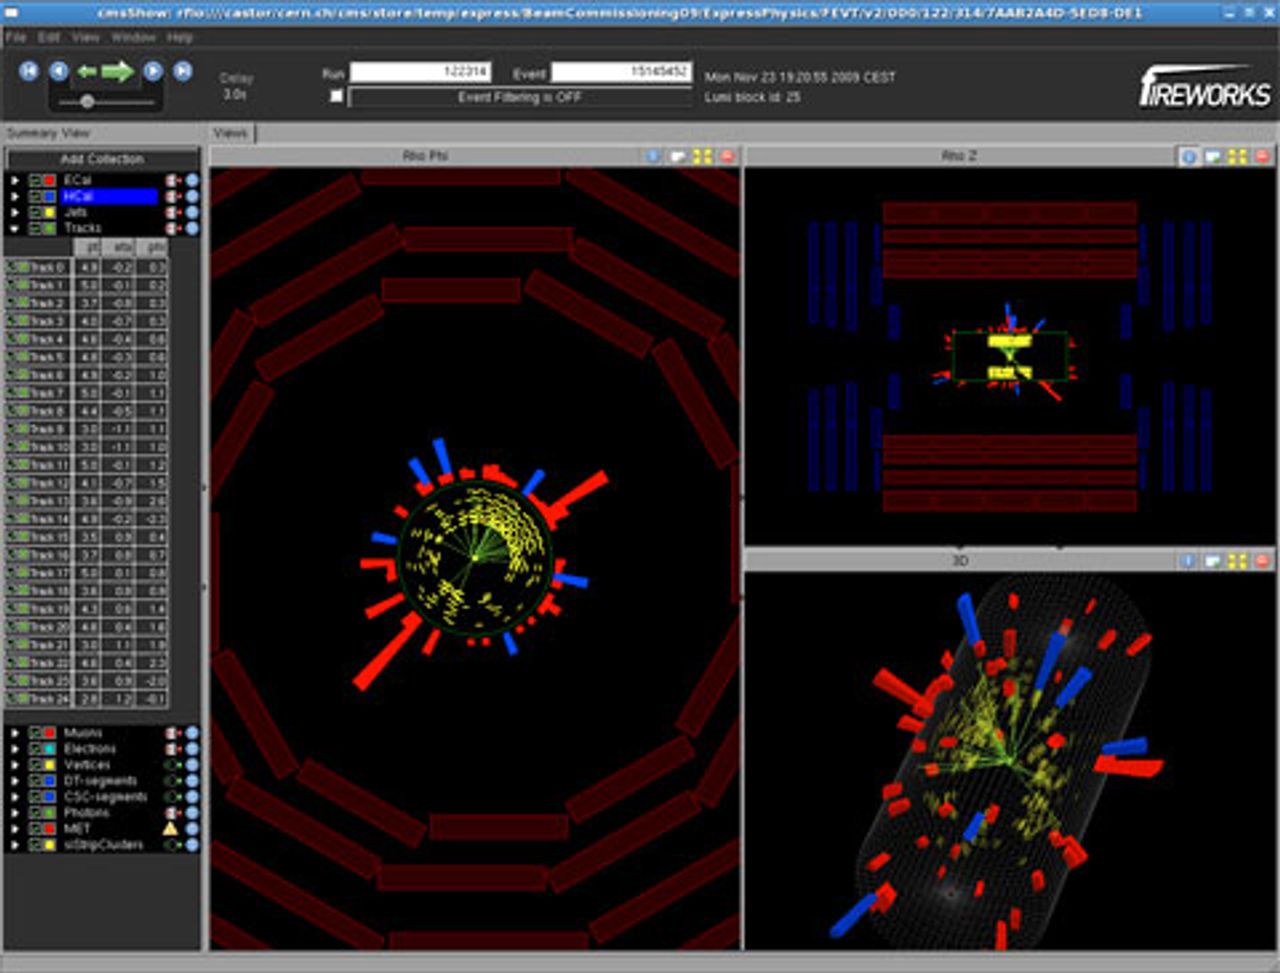Click the large green forward arrow
Image resolution: width=1280 pixels, height=973 pixels.
pyautogui.click(x=117, y=71)
